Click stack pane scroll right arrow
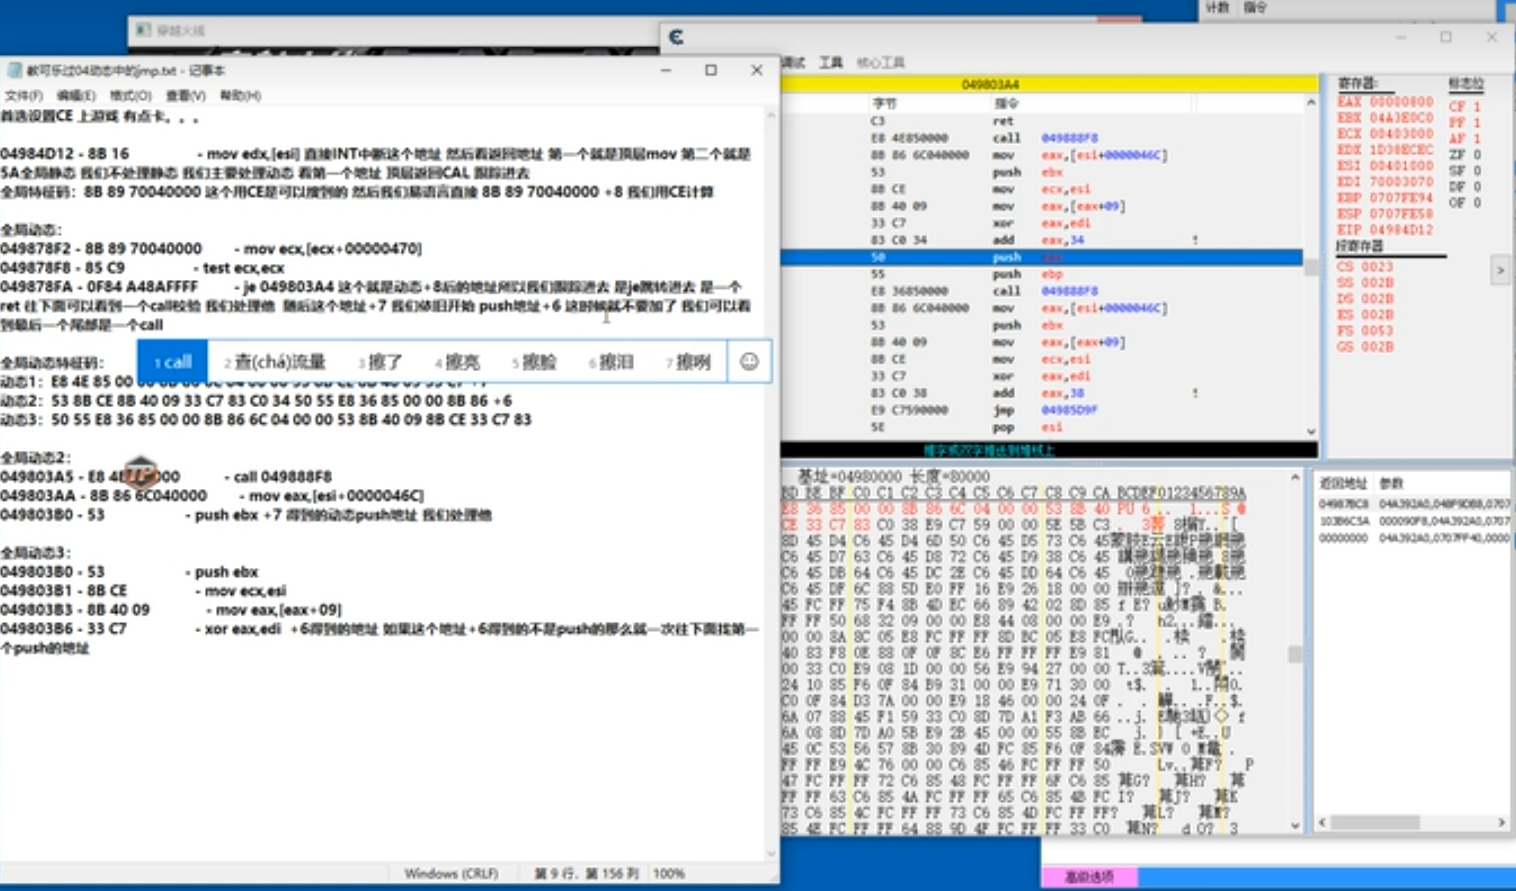 click(x=1501, y=822)
